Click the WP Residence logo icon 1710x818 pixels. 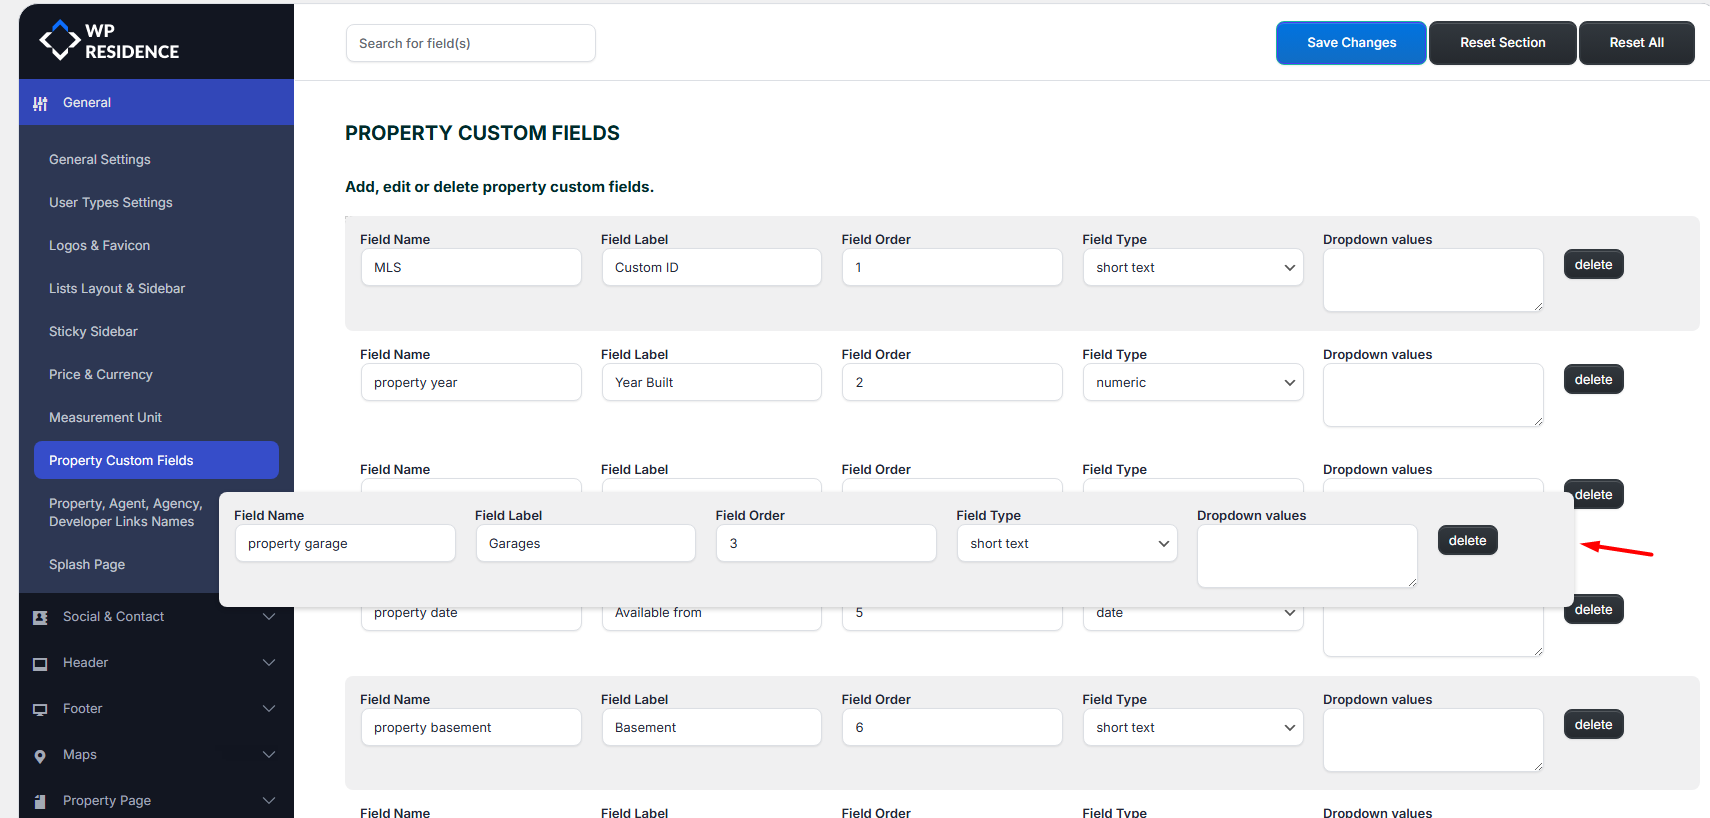59,41
